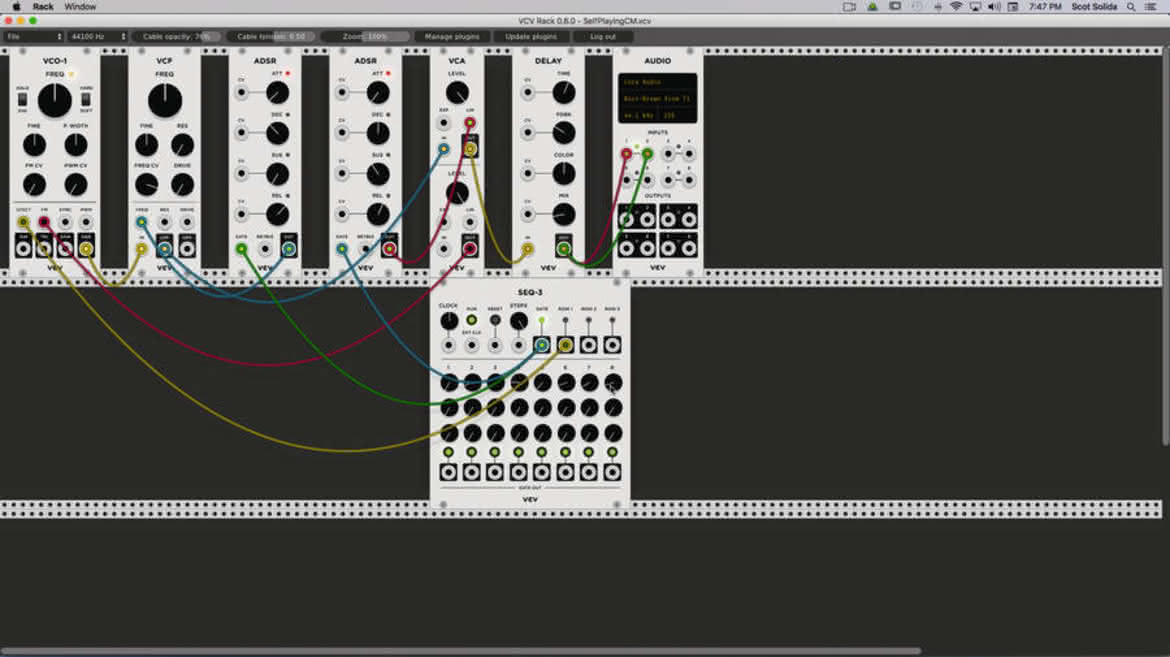Screen dimensions: 1170x657
Task: Open the 44100 Hz sample rate dropdown
Action: click(x=98, y=36)
